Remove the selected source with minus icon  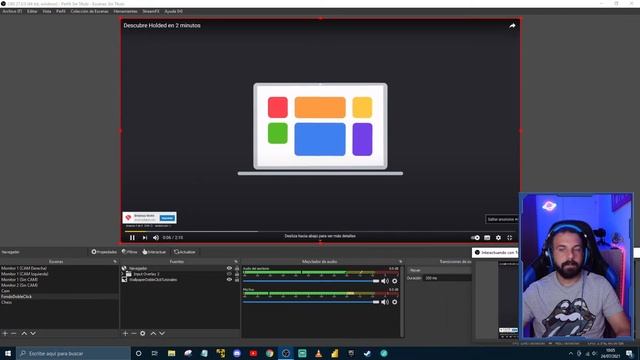pos(134,333)
